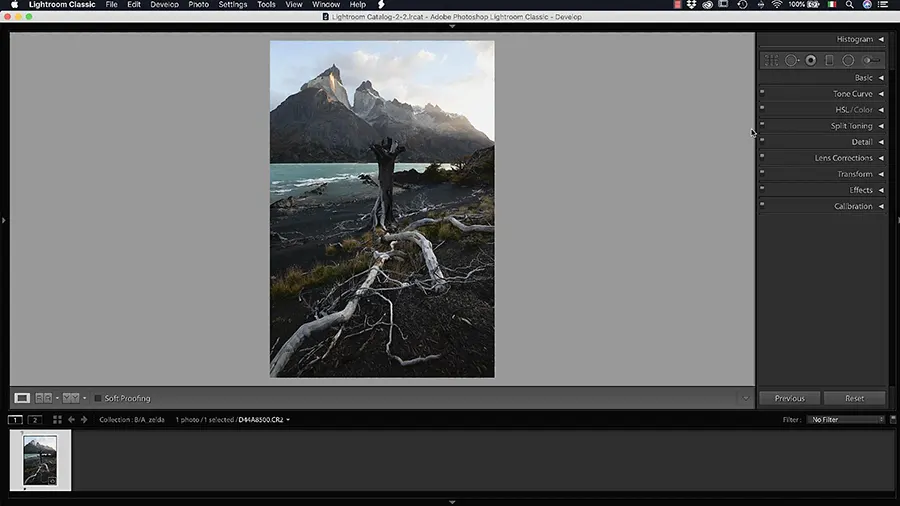
Task: Open the No Filter dropdown
Action: coord(846,420)
